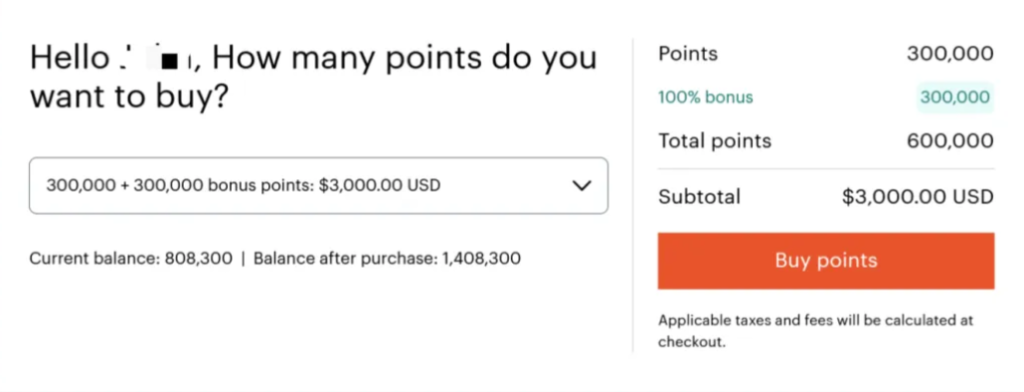Select the $3,000.00 USD subtotal amount
1024x392 pixels.
tap(918, 197)
